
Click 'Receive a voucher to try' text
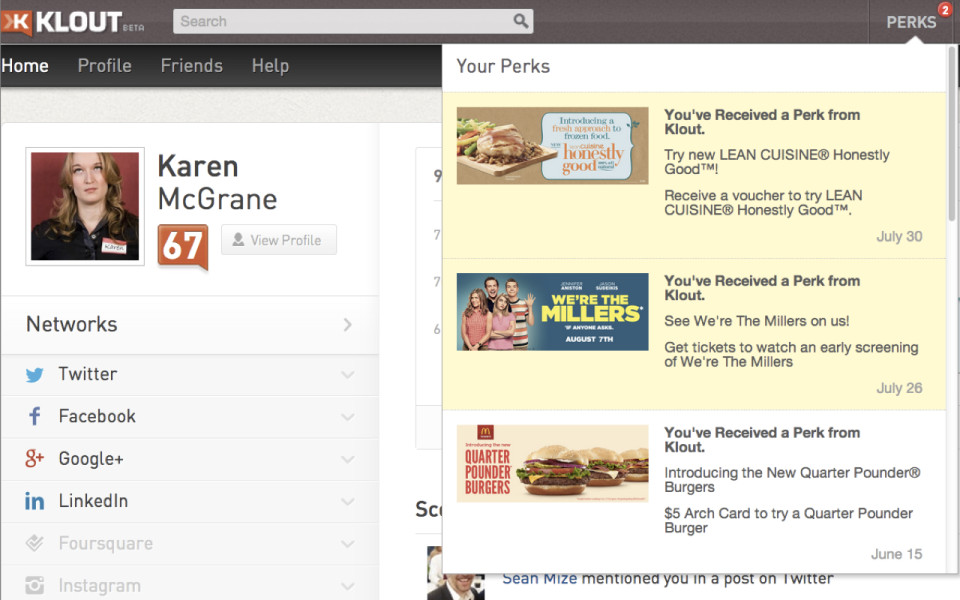[763, 203]
